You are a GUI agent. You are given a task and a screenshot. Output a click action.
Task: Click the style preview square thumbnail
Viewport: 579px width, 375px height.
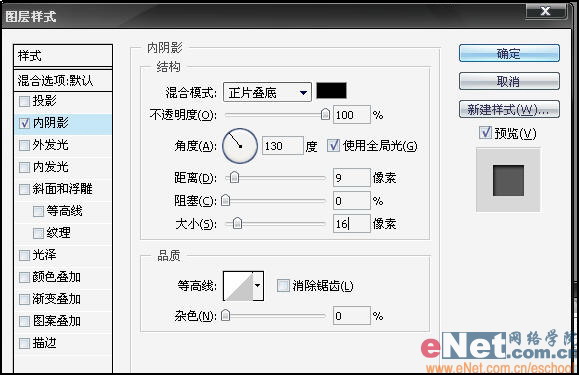click(x=508, y=180)
